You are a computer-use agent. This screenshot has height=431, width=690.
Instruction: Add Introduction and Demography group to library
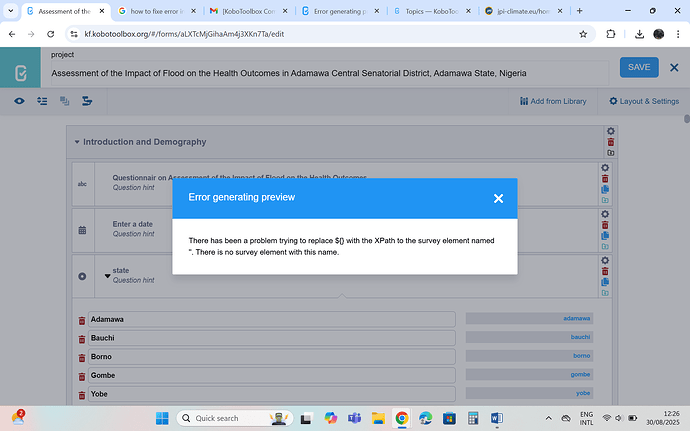610,153
